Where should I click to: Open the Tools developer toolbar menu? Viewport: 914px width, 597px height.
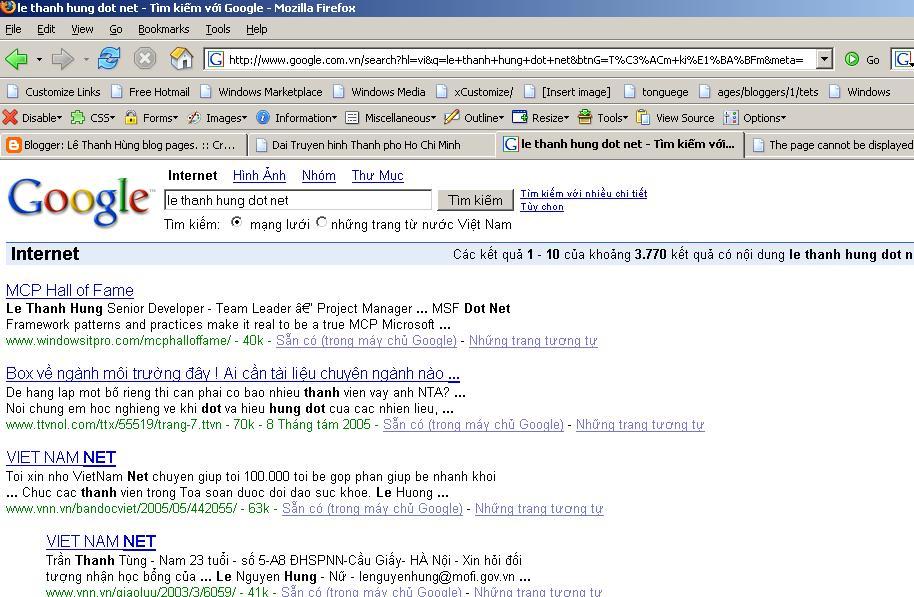tap(603, 118)
